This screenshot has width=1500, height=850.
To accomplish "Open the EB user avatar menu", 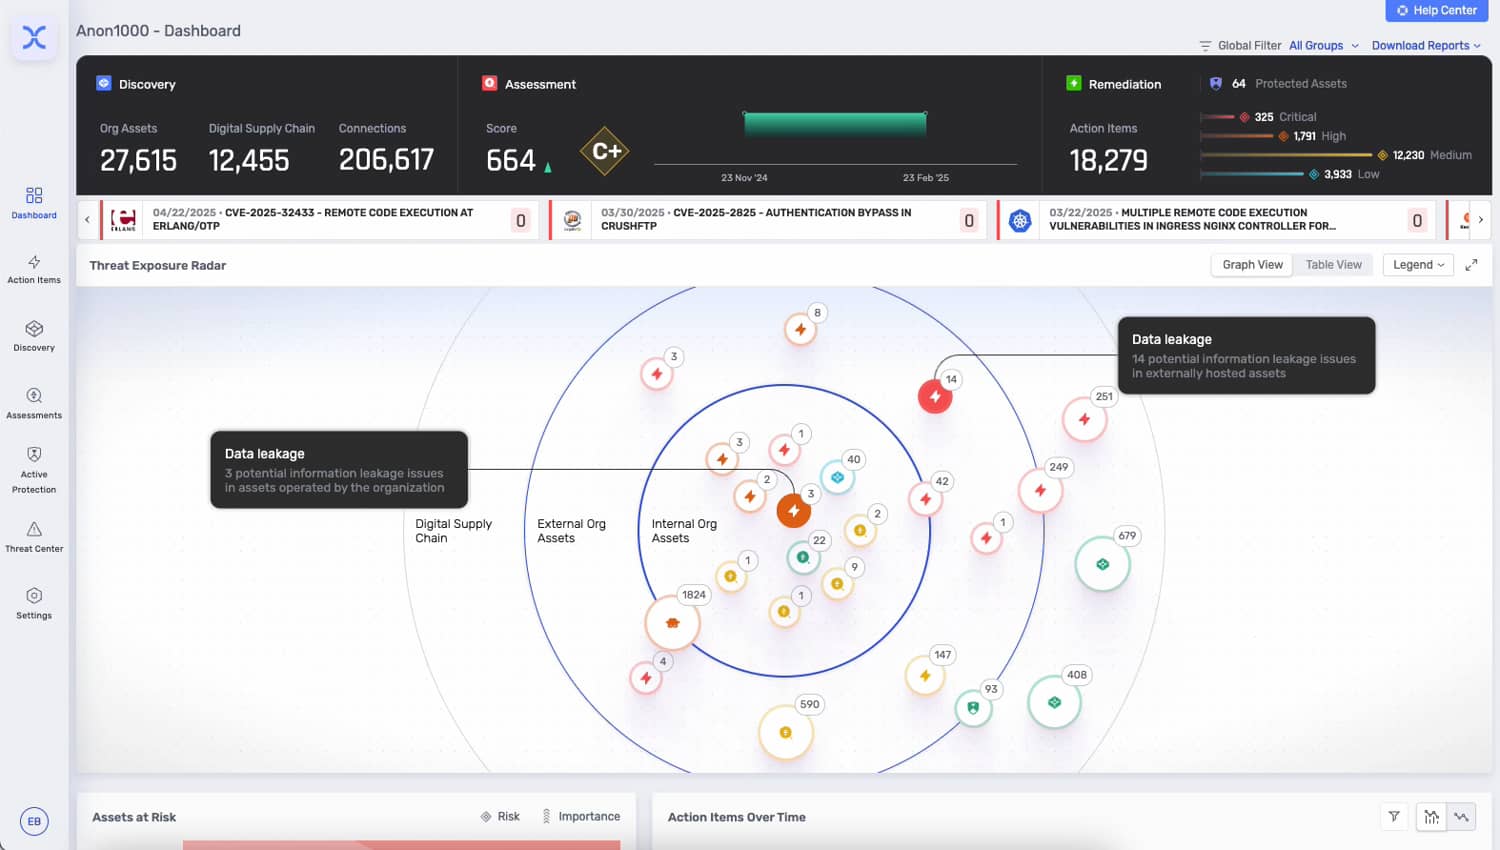I will (x=34, y=821).
